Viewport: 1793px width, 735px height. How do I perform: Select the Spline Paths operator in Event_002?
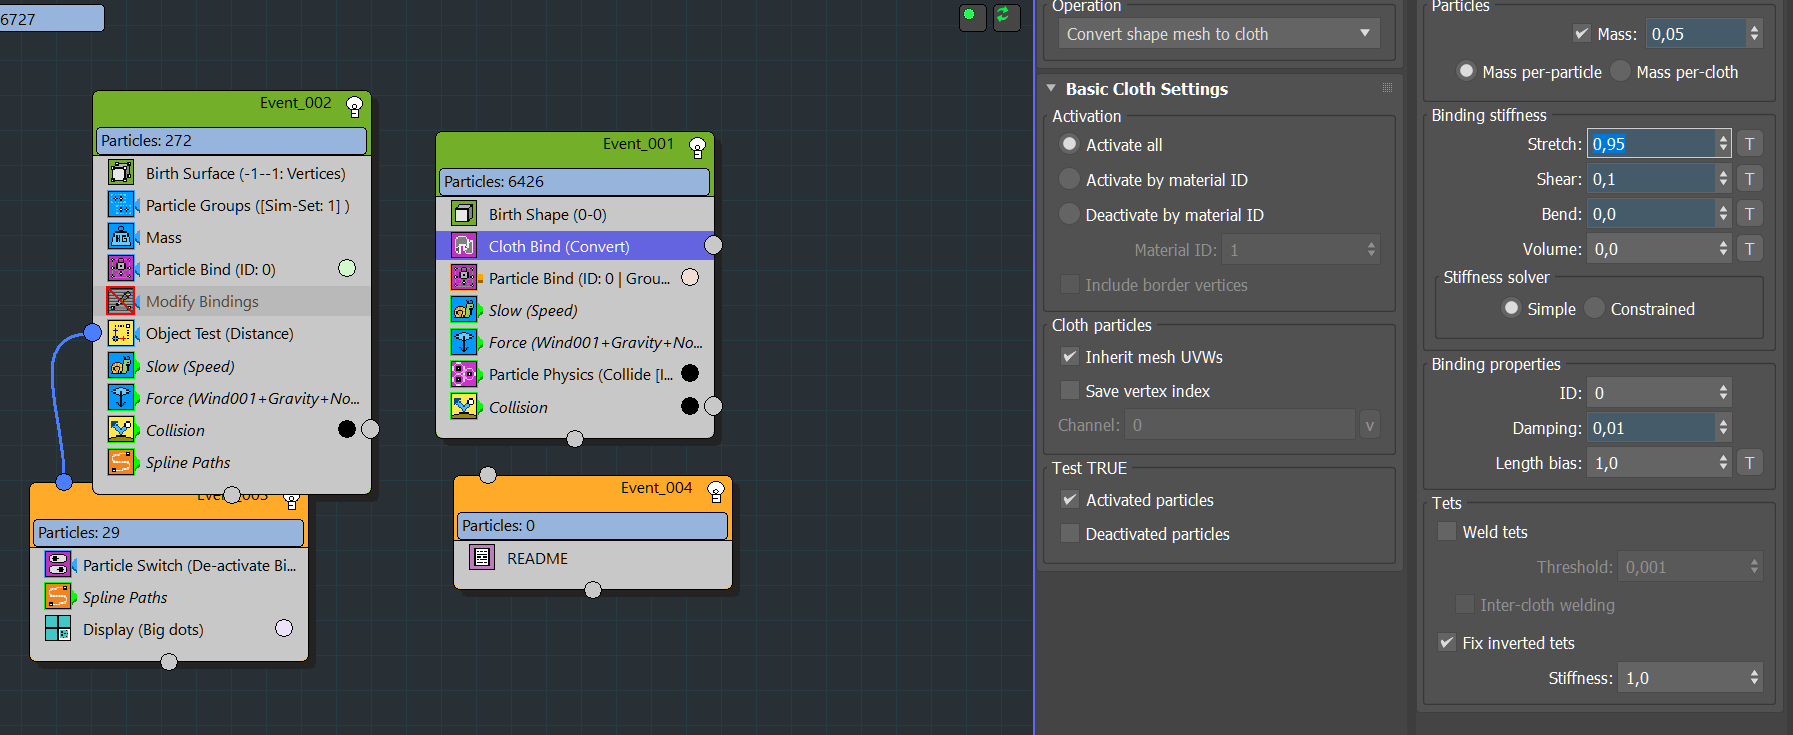coord(188,462)
